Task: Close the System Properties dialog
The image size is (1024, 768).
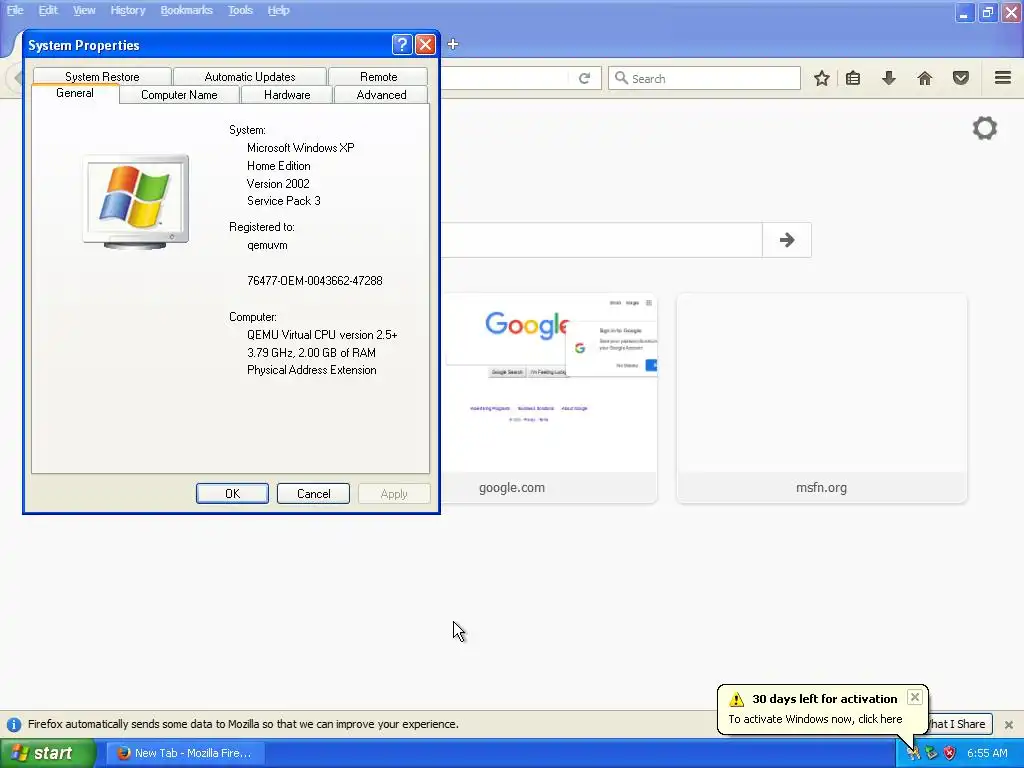Action: (x=425, y=44)
